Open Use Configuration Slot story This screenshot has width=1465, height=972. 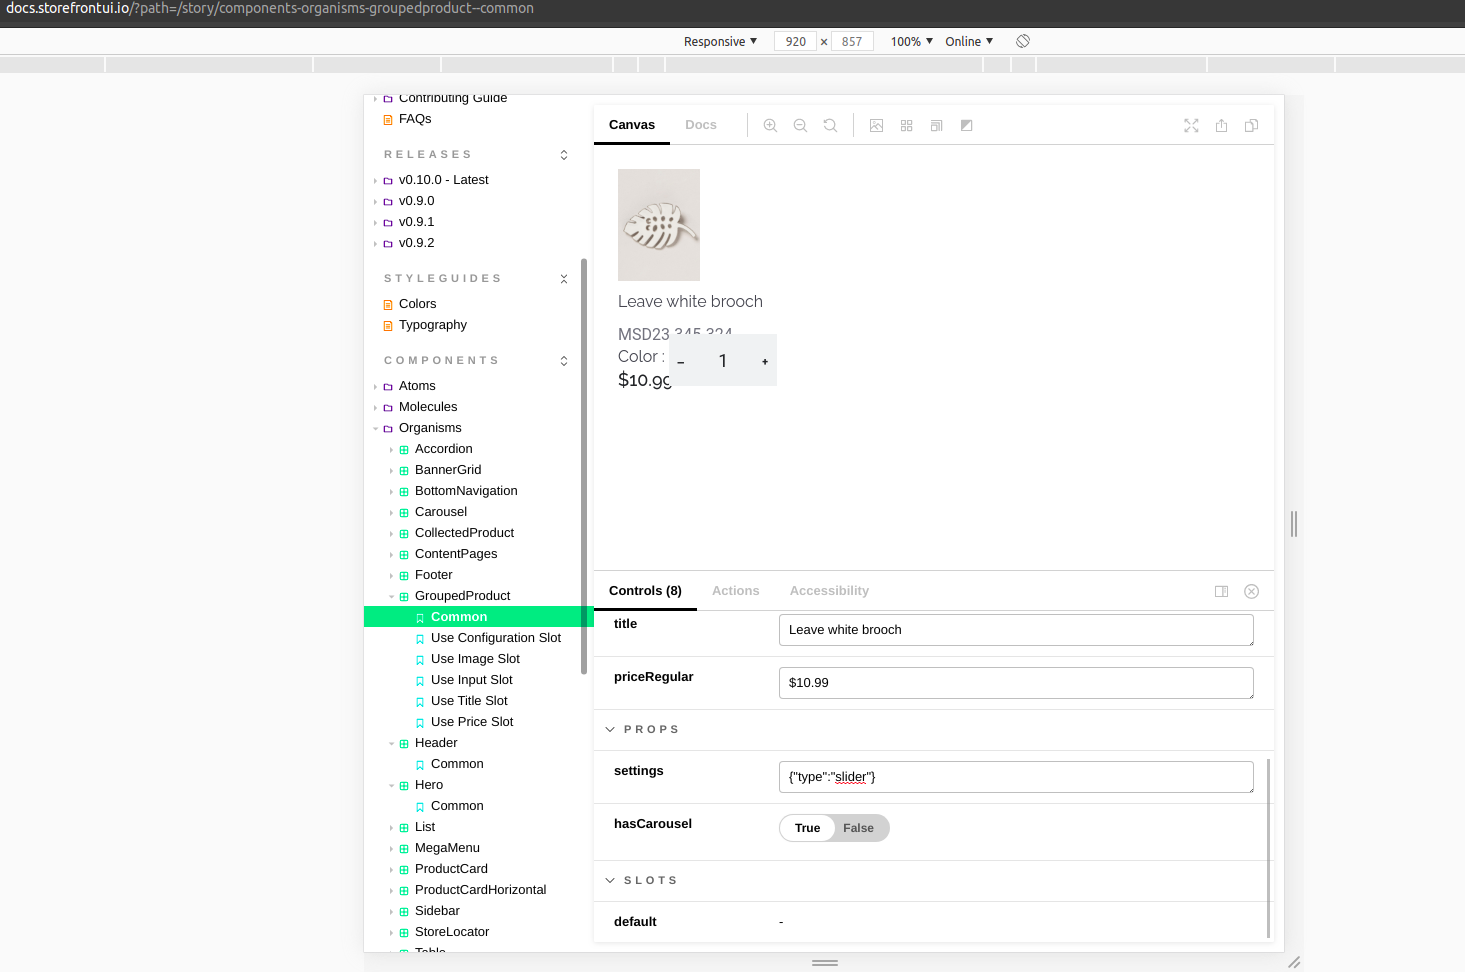[x=496, y=638]
